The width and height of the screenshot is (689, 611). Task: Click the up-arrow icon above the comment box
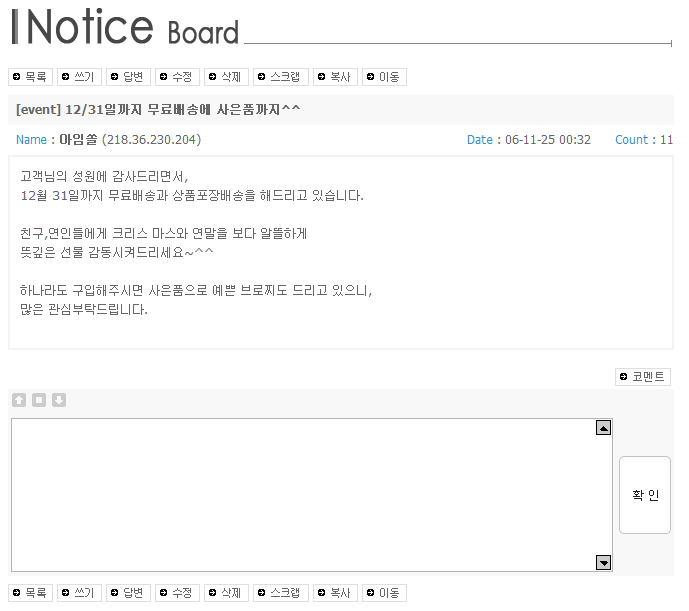click(x=19, y=400)
